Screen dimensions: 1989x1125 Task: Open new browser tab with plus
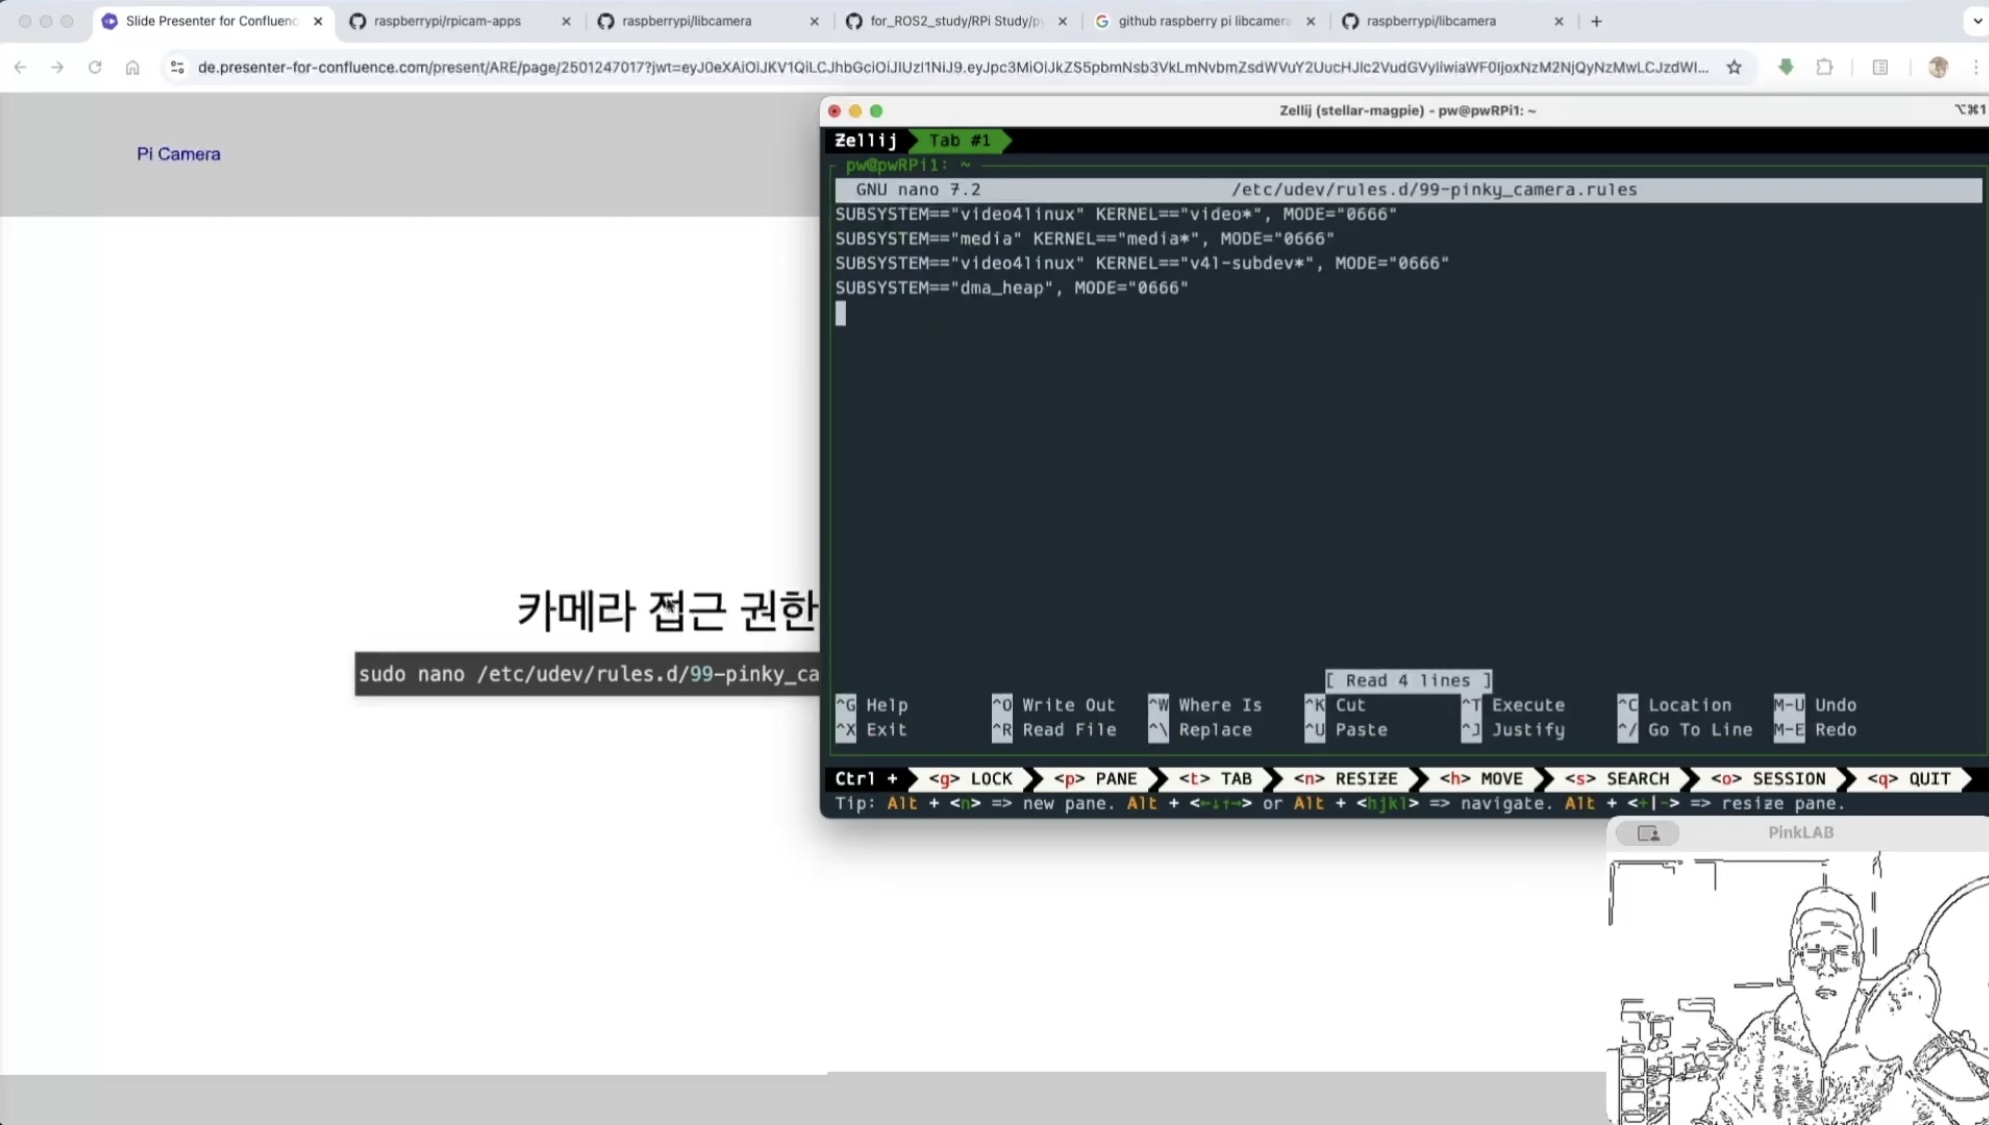(x=1596, y=21)
